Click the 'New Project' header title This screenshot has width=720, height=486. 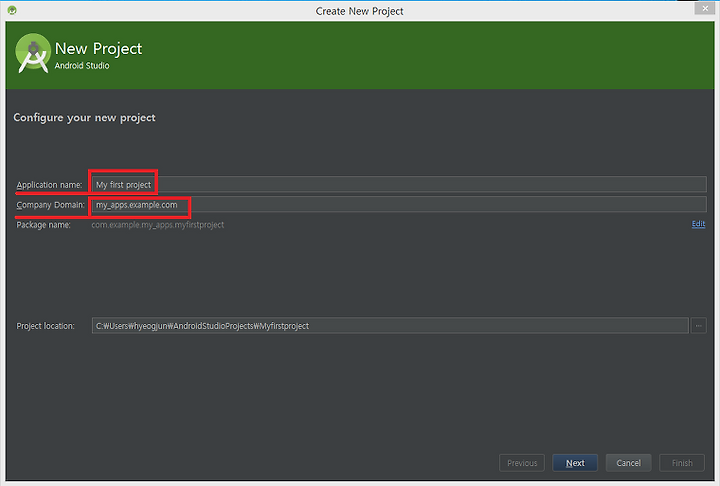point(98,49)
